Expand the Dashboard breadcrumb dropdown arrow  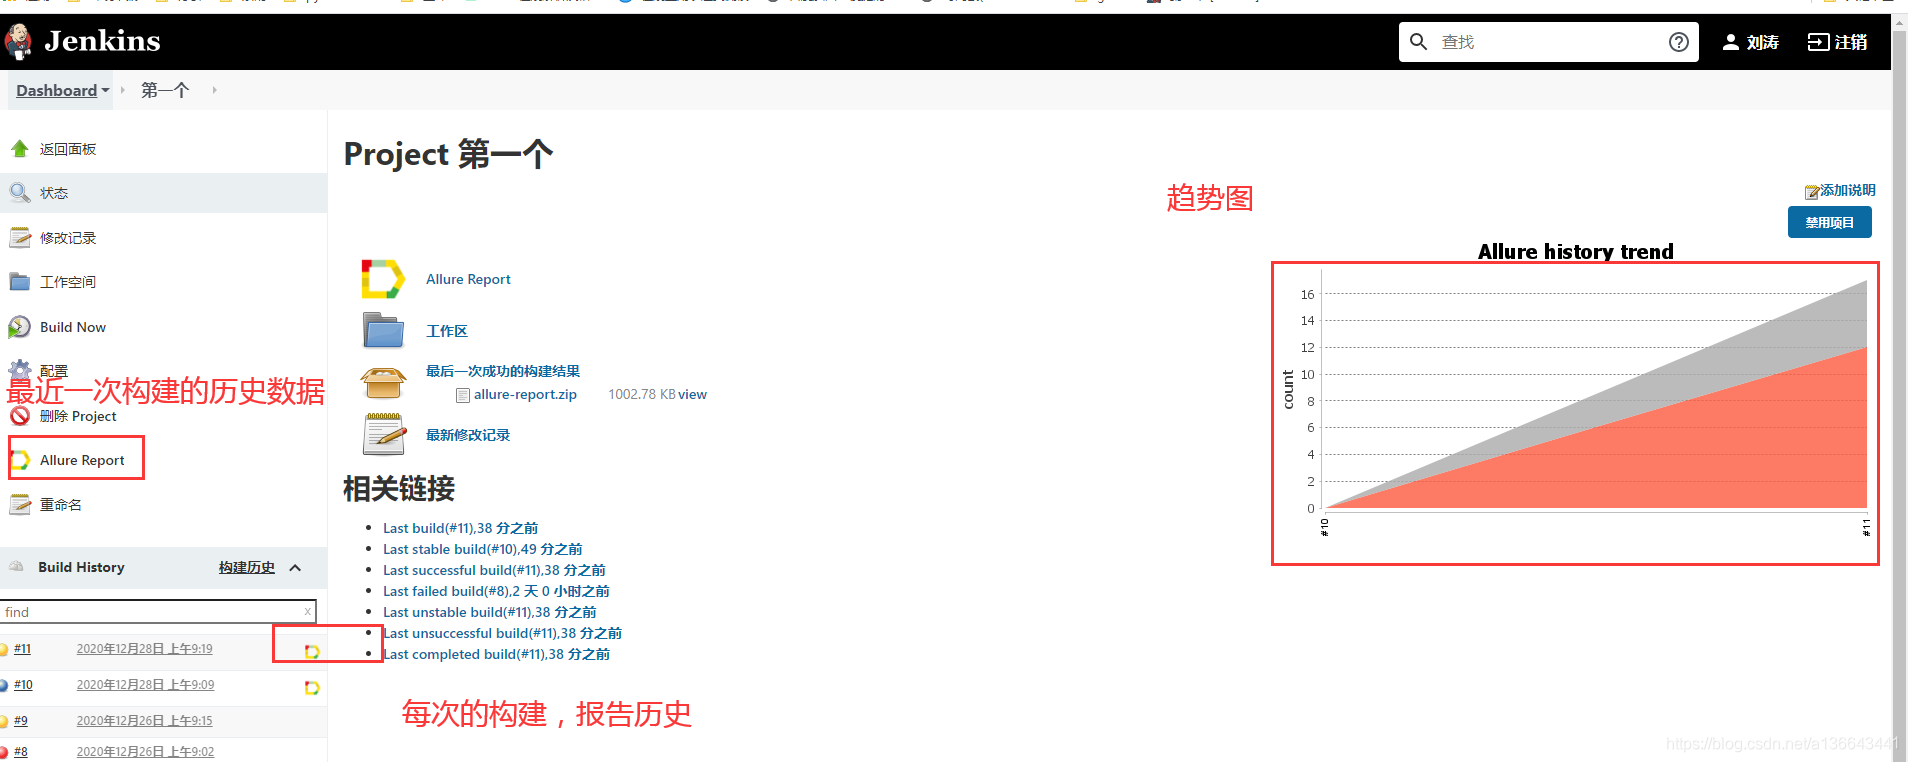tap(105, 90)
